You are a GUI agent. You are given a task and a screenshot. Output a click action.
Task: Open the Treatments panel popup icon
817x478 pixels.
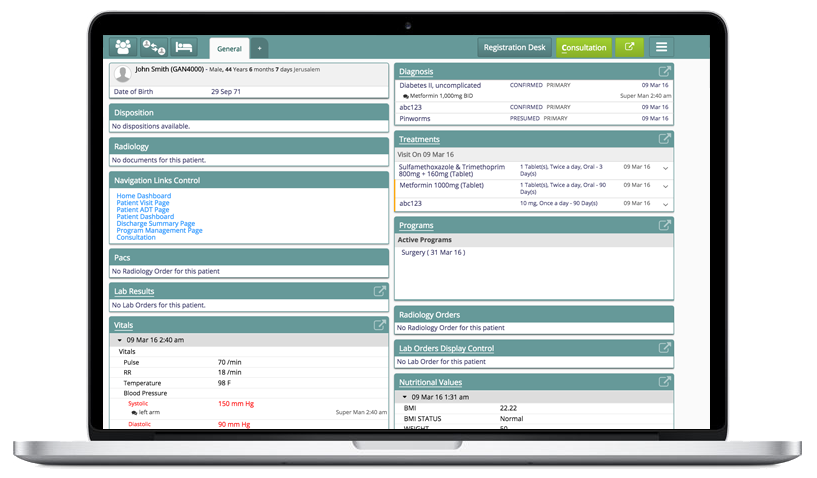pyautogui.click(x=664, y=139)
